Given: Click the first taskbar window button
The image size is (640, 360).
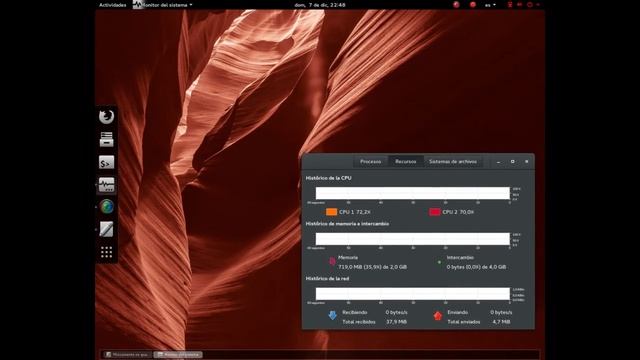Looking at the screenshot, I should coord(127,355).
